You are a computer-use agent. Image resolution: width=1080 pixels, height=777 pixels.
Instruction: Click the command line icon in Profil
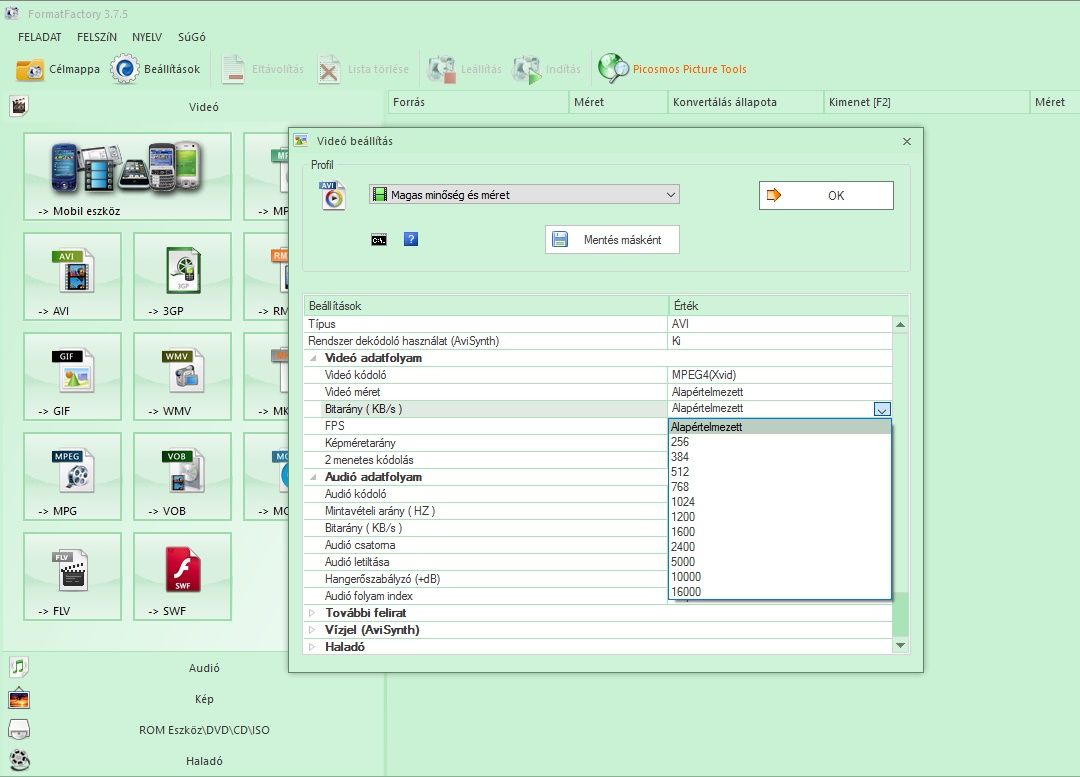click(x=379, y=240)
